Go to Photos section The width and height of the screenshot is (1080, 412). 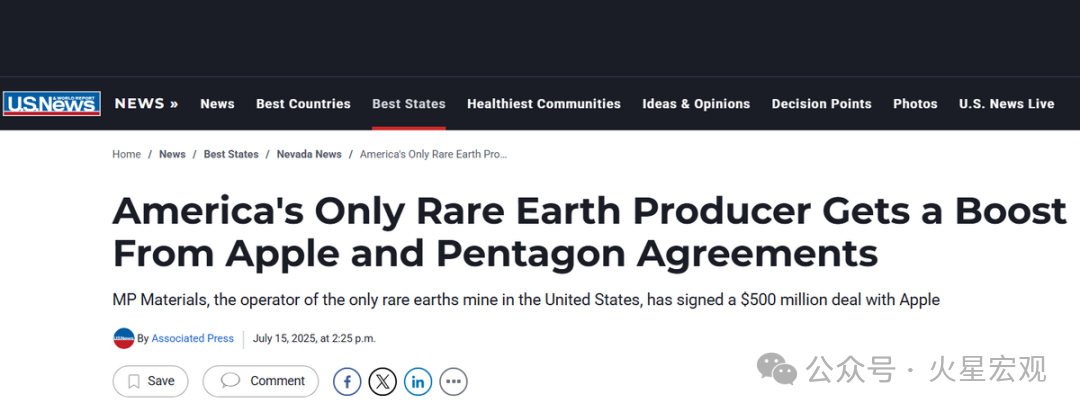(x=915, y=104)
